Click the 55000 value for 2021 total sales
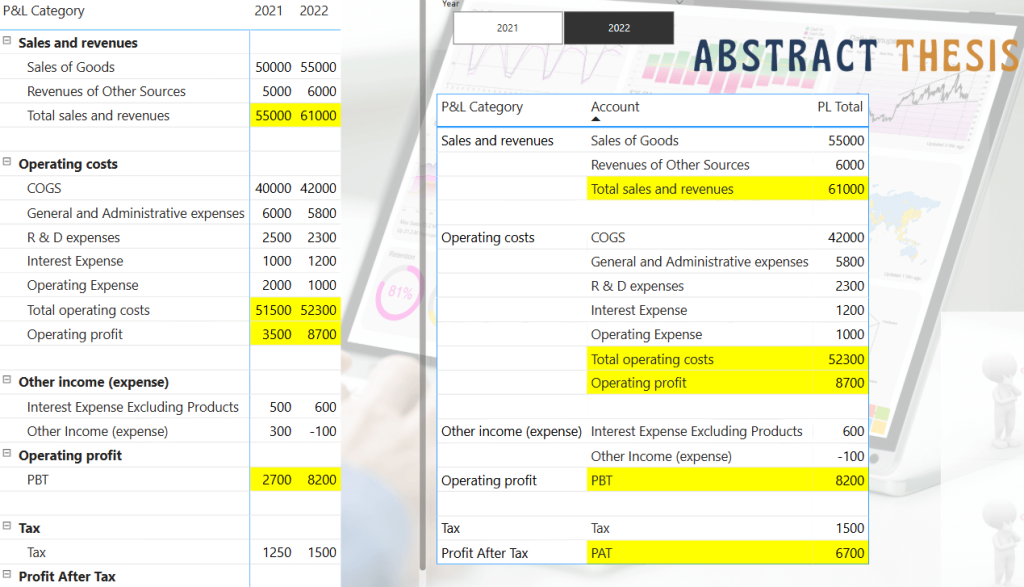Screen dimensions: 1024x587 273,116
